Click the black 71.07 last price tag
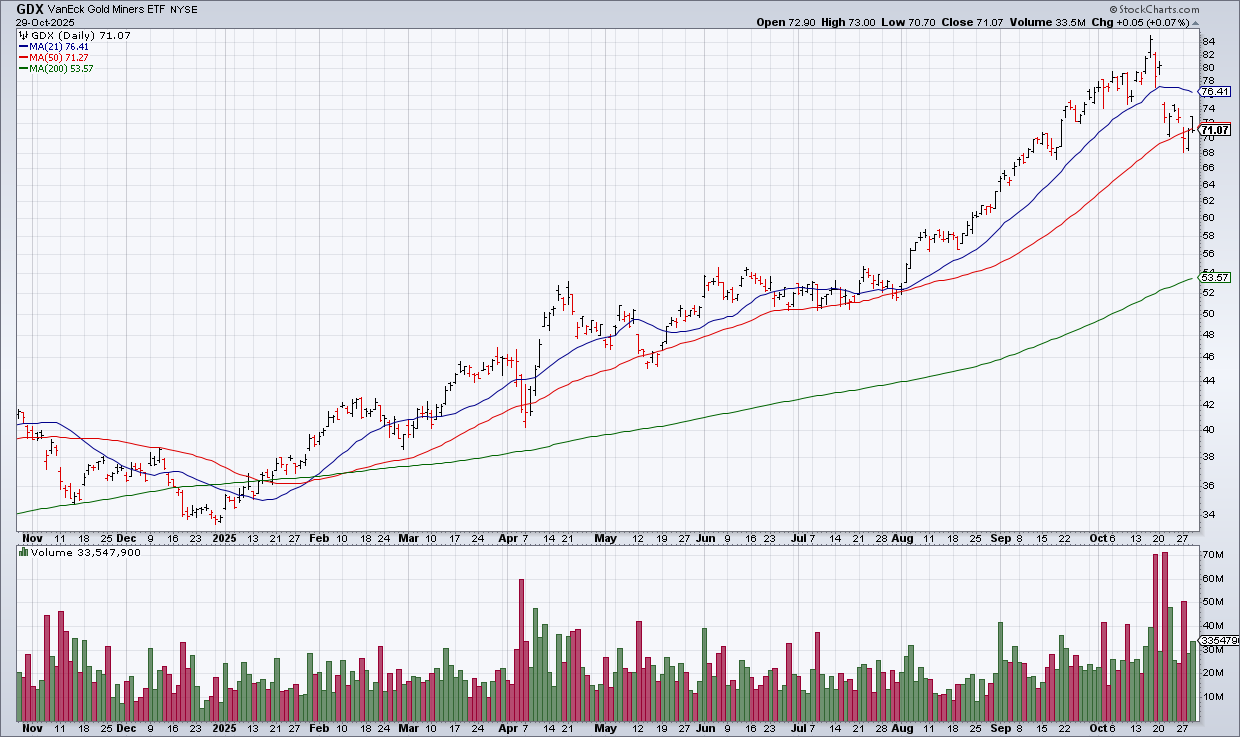The image size is (1240, 737). tap(1214, 130)
